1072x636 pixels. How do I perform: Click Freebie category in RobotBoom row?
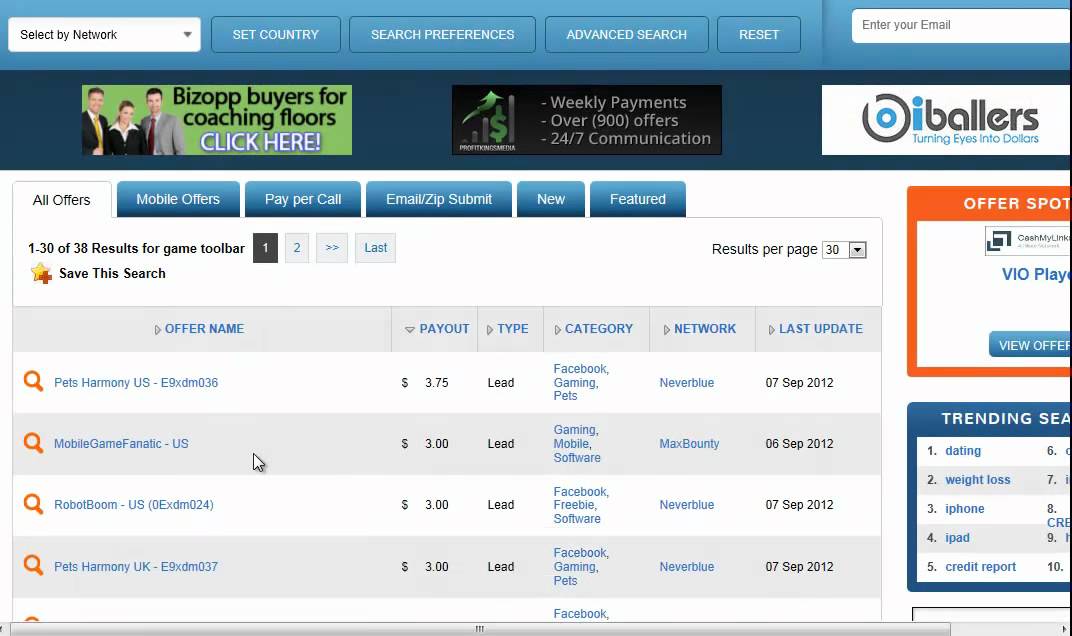(575, 505)
